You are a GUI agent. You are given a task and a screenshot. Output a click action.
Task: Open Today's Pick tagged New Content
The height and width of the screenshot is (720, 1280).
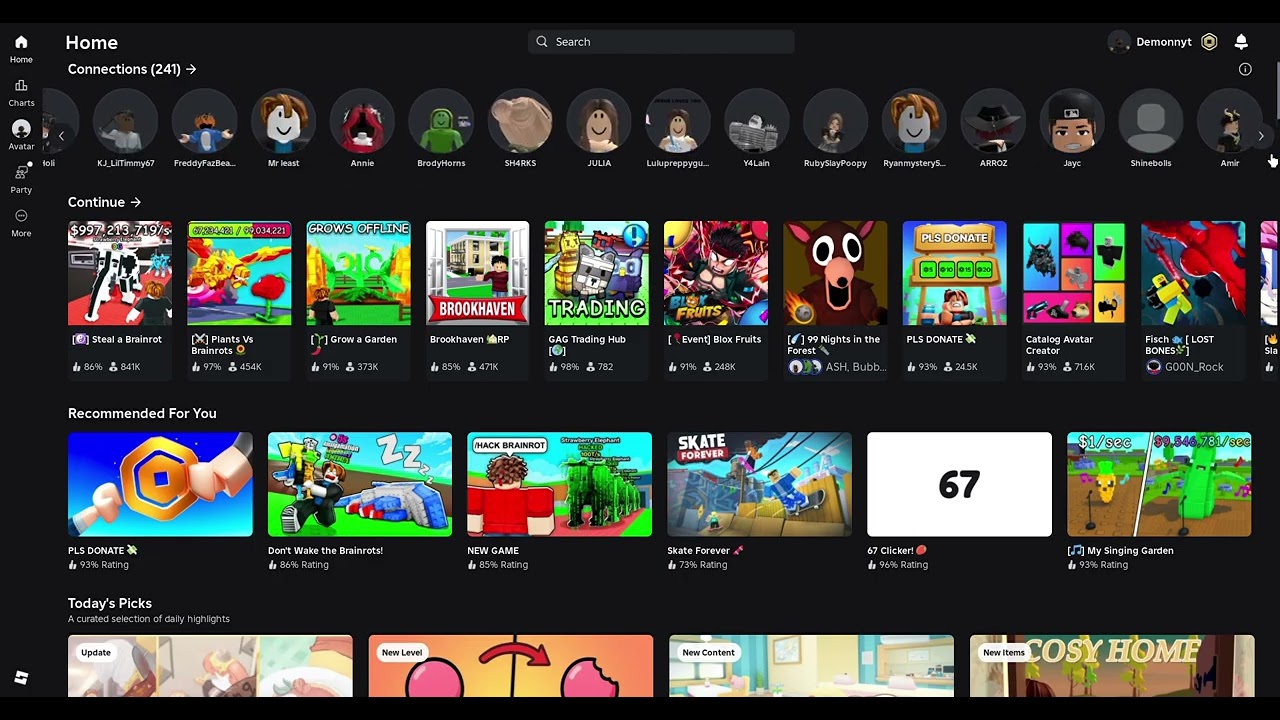811,666
